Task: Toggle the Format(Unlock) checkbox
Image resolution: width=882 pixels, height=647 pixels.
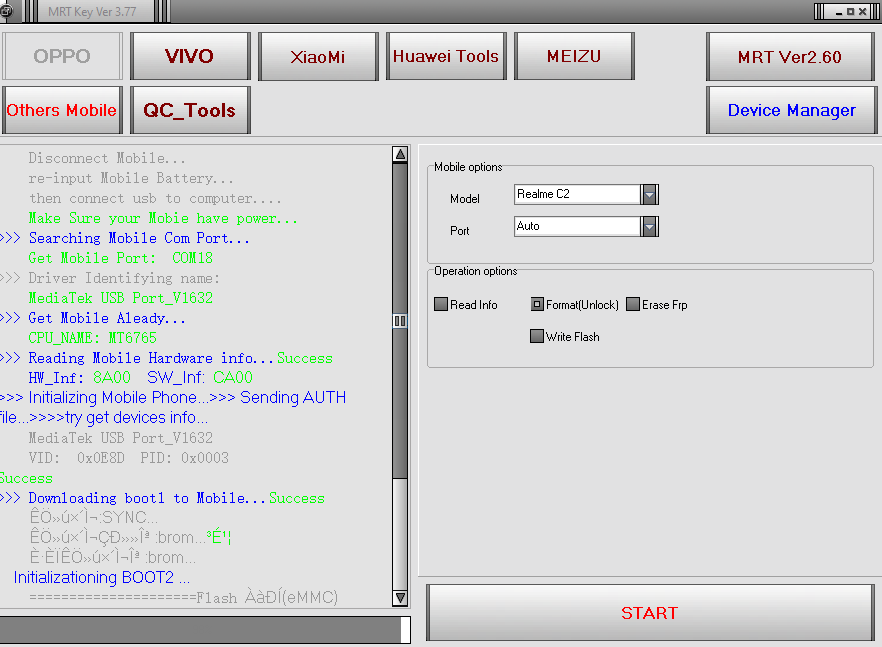Action: tap(537, 304)
